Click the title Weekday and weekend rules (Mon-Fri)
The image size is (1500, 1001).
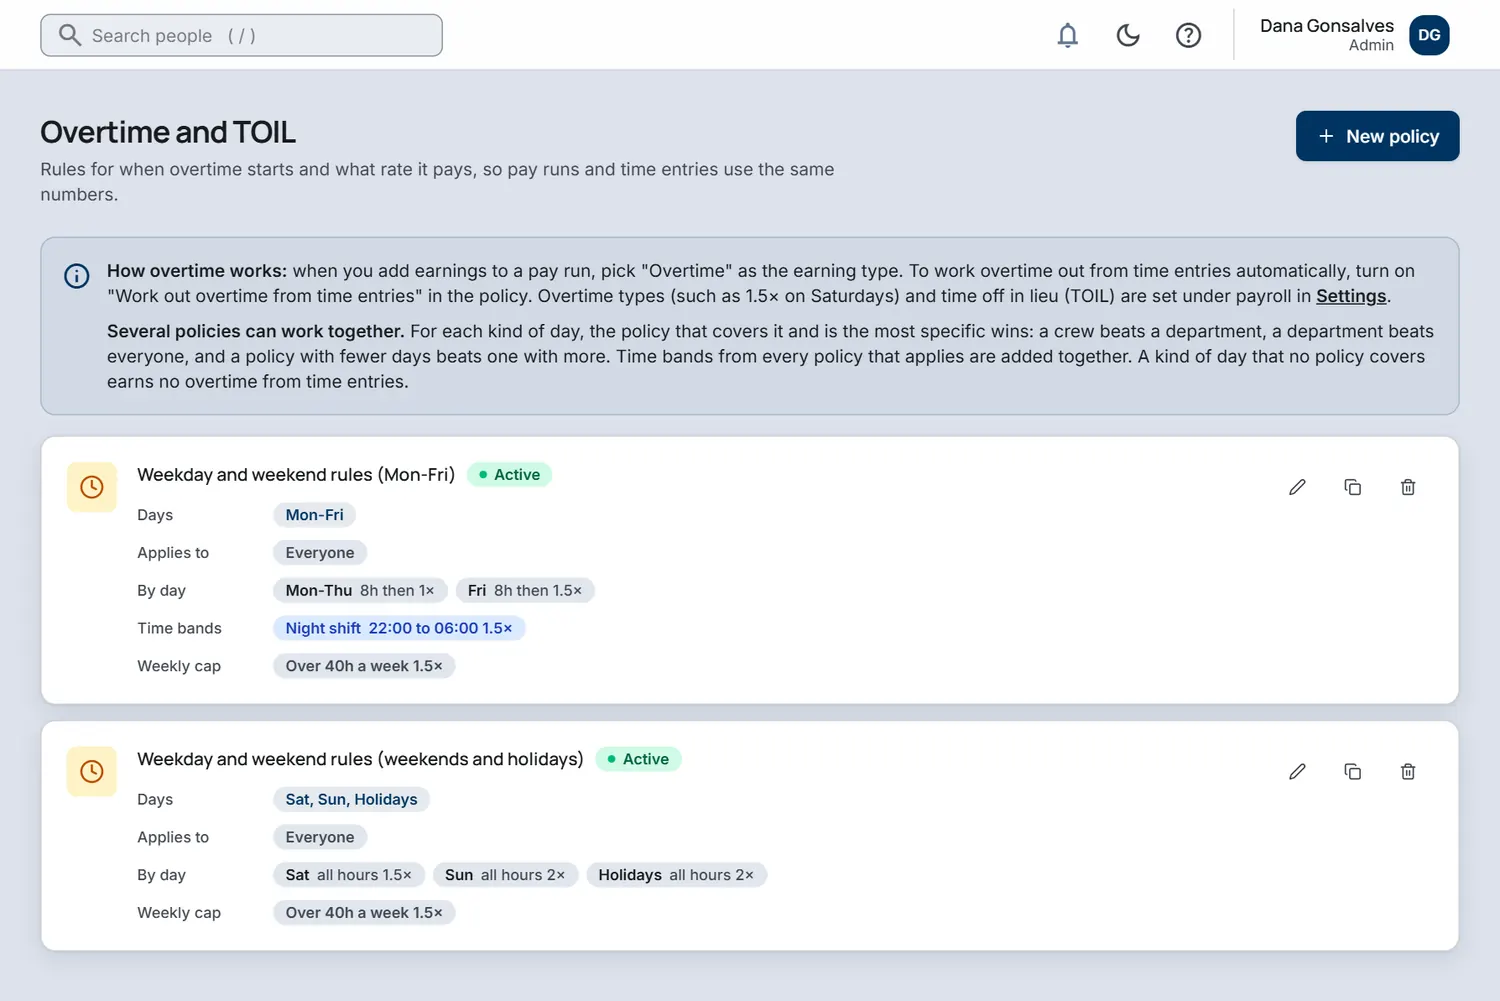tap(296, 475)
